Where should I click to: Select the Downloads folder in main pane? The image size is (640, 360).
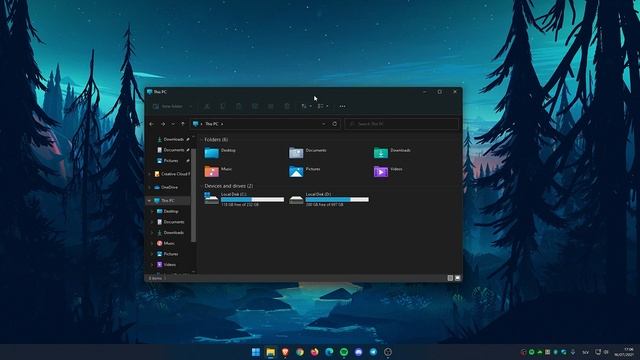[393, 152]
